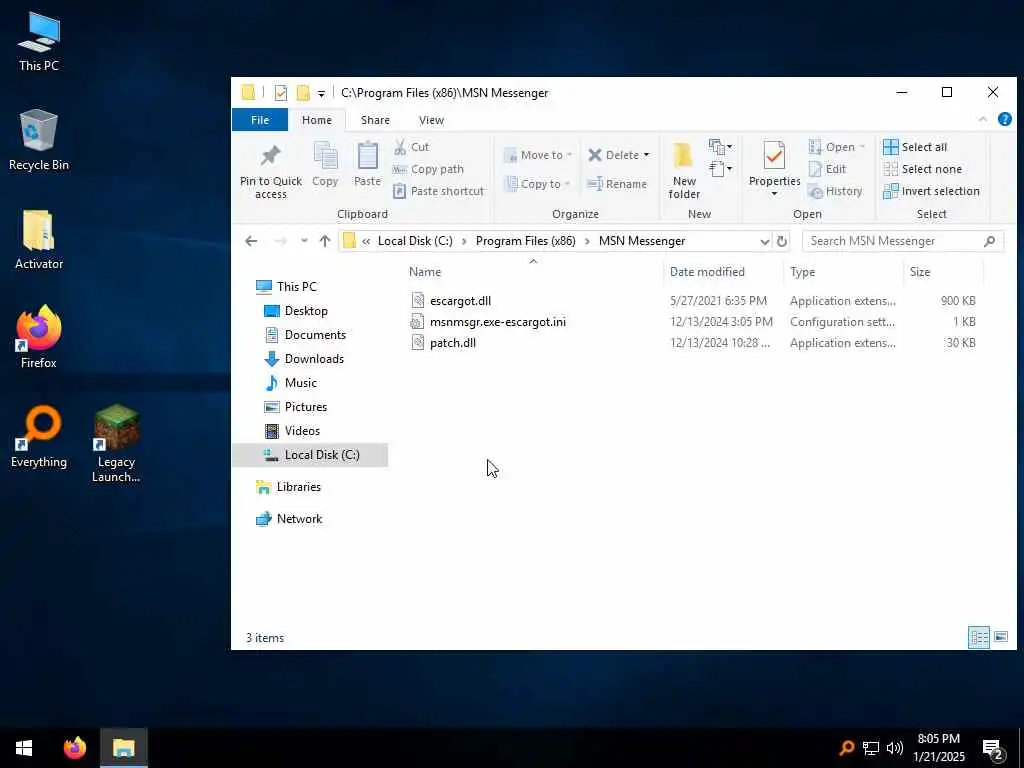Collapse the ribbon with the chevron
1024x768 pixels.
coord(983,120)
